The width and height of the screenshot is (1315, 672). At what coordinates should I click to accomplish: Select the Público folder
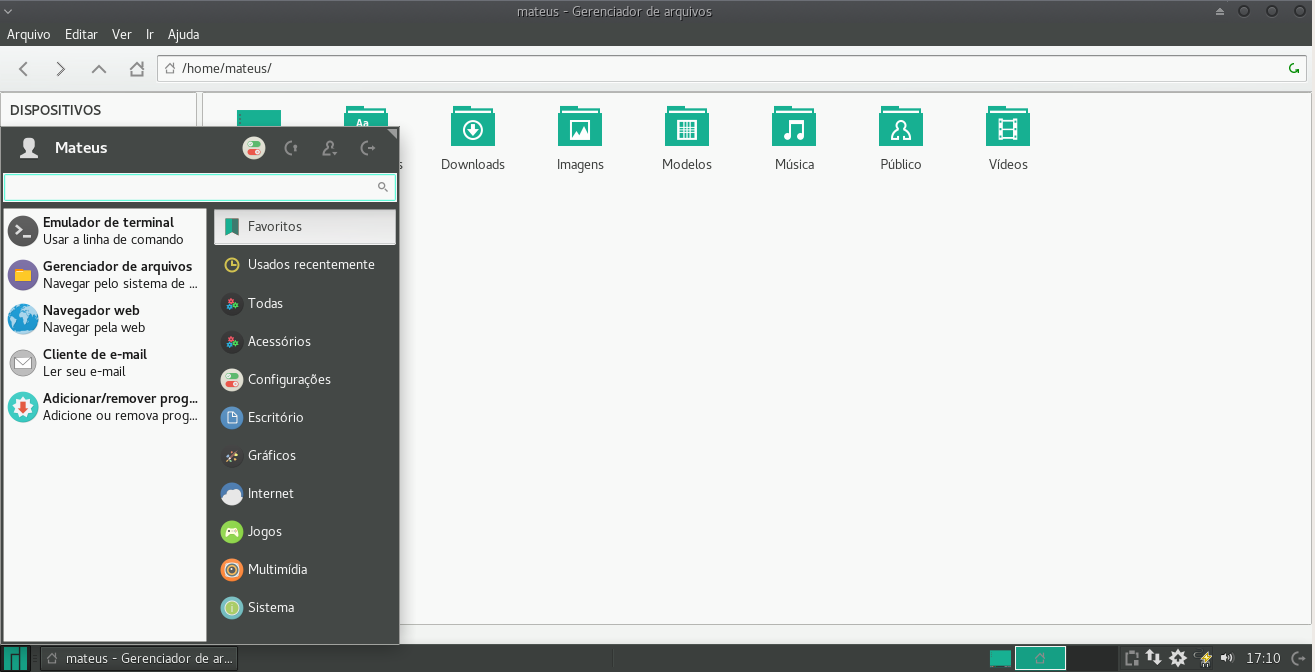(901, 138)
